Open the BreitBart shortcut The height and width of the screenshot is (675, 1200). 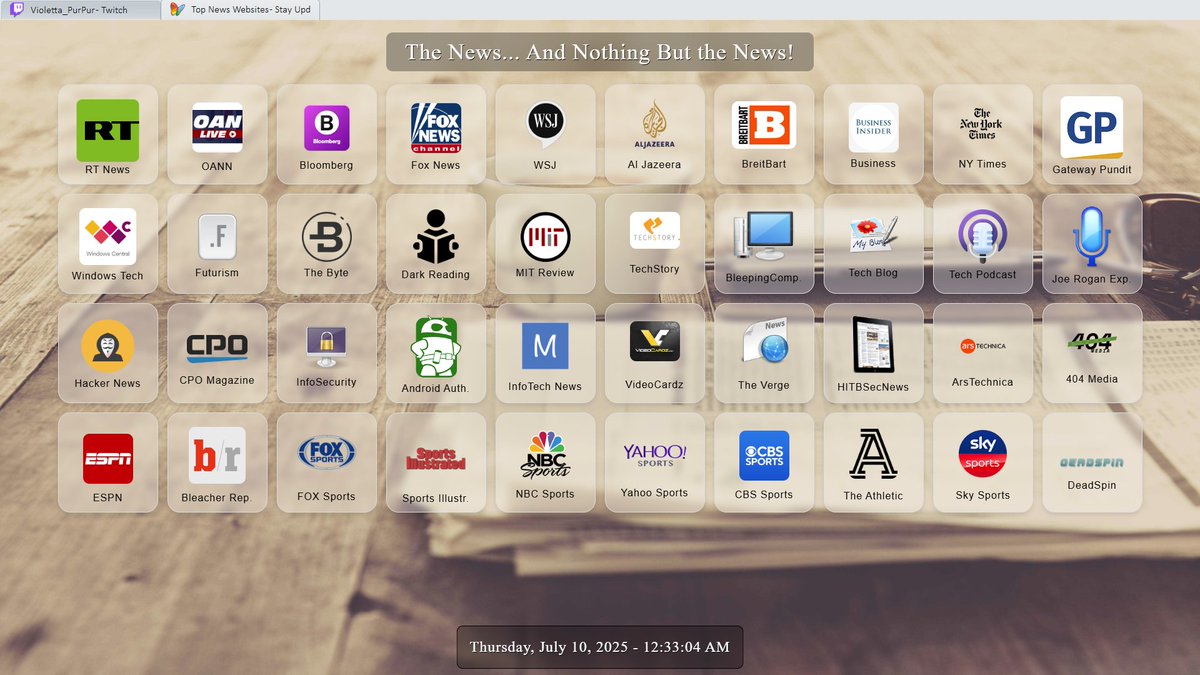click(764, 134)
